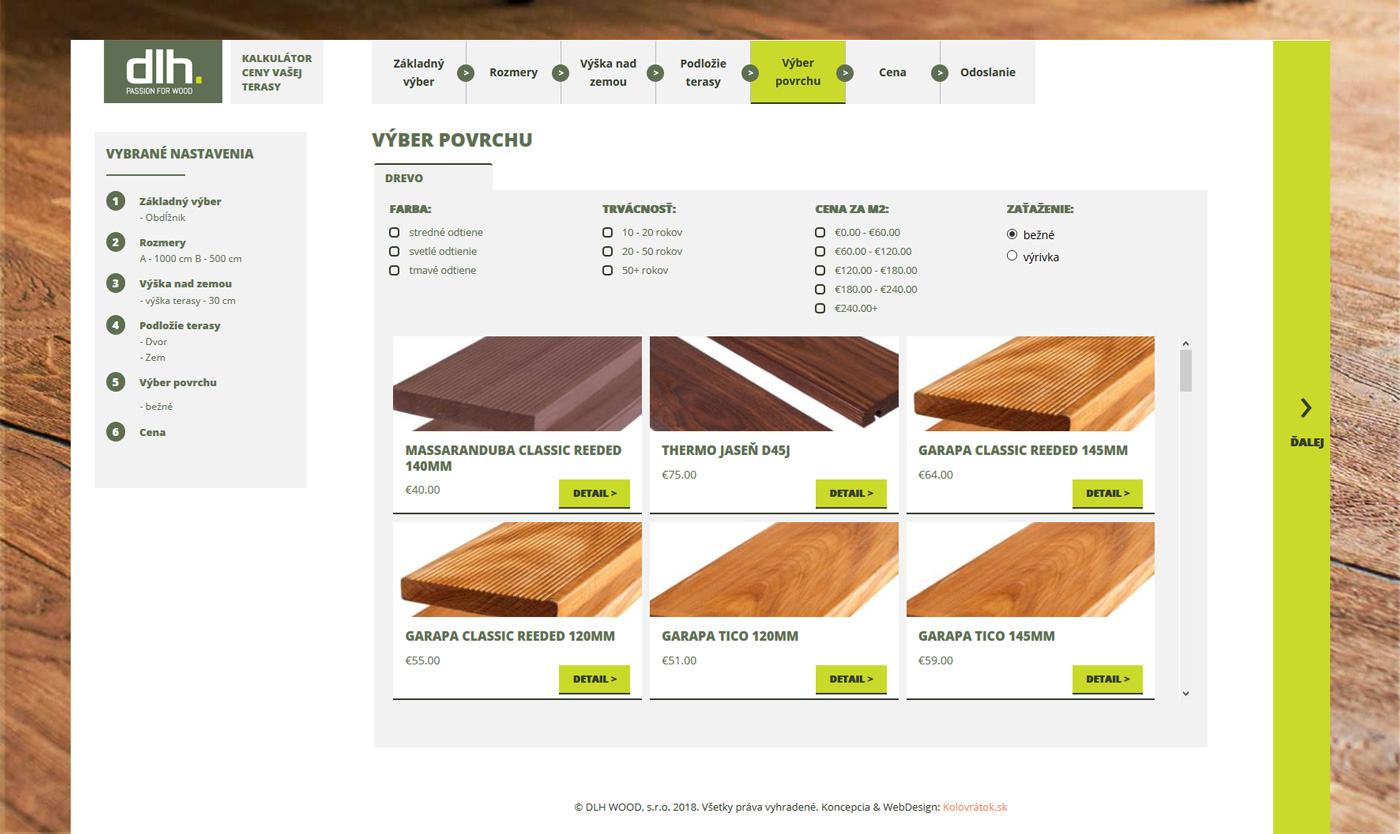
Task: Switch to the Drevo material tab
Action: [433, 177]
